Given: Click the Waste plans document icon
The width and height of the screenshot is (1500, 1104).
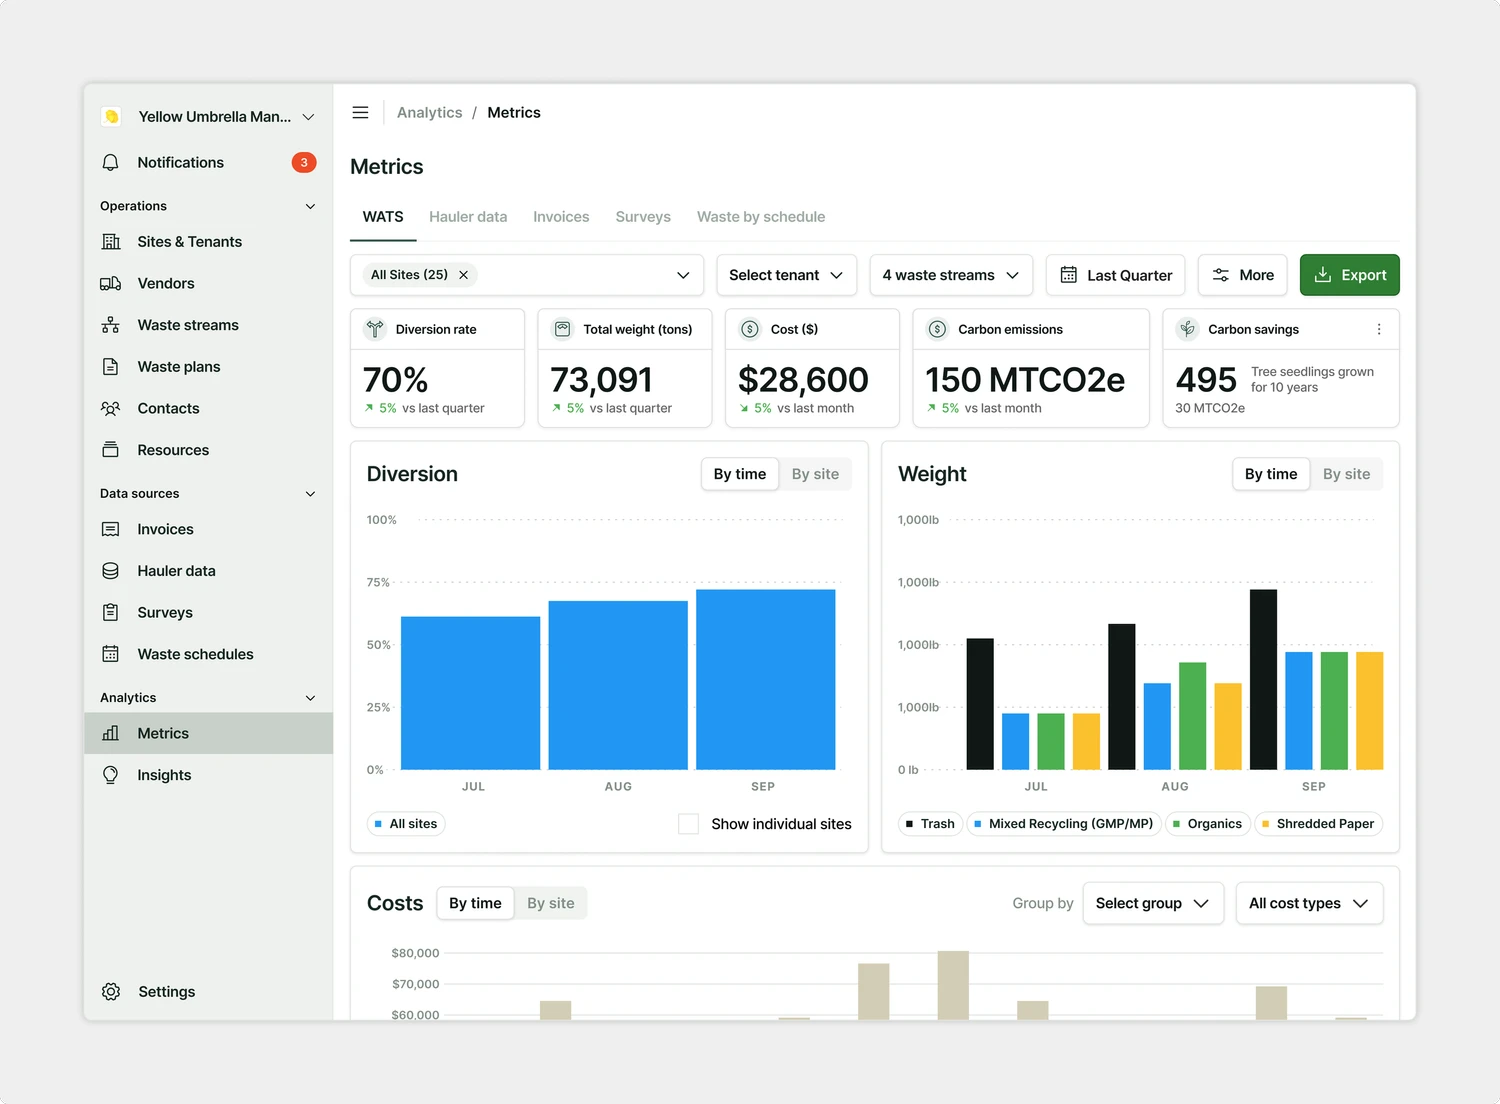Looking at the screenshot, I should coord(111,367).
